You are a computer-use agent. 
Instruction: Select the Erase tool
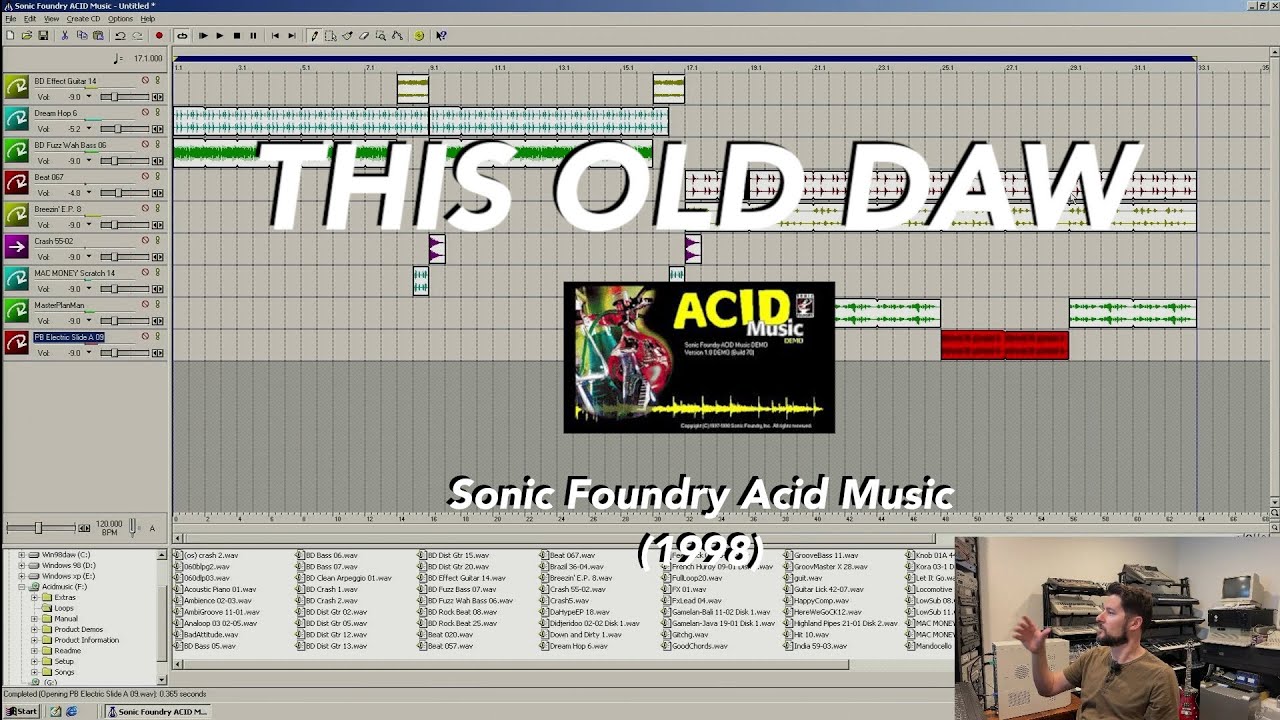(364, 35)
